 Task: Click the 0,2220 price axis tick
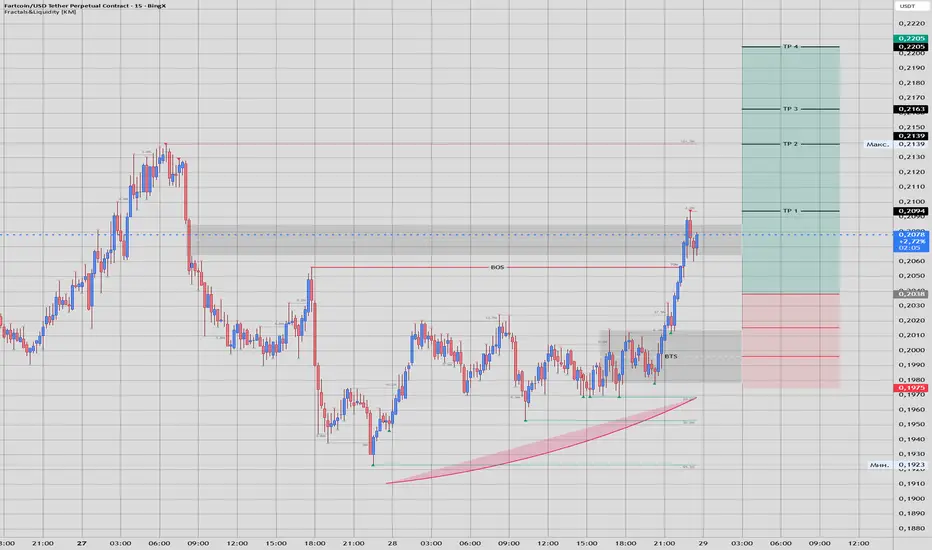(911, 24)
